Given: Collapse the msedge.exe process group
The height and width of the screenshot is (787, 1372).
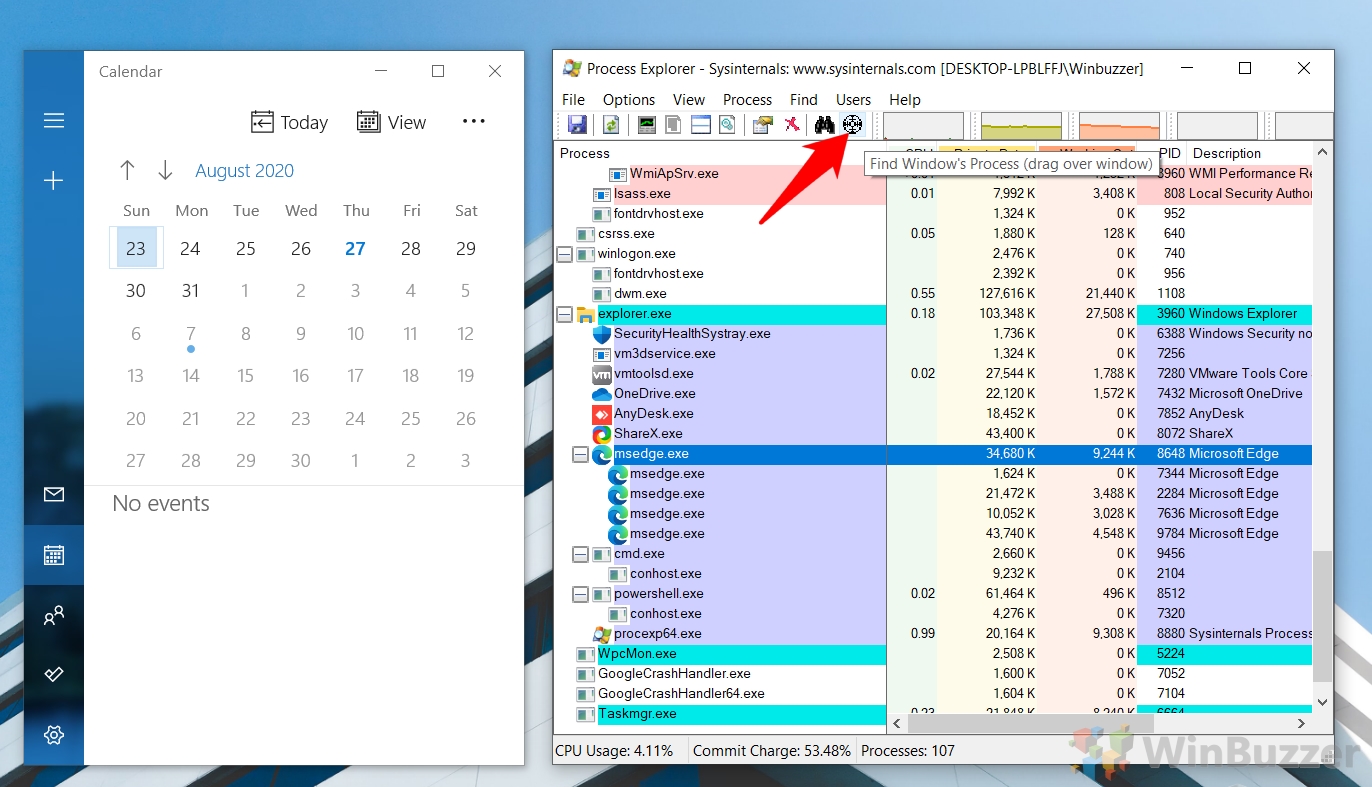Looking at the screenshot, I should pyautogui.click(x=580, y=453).
